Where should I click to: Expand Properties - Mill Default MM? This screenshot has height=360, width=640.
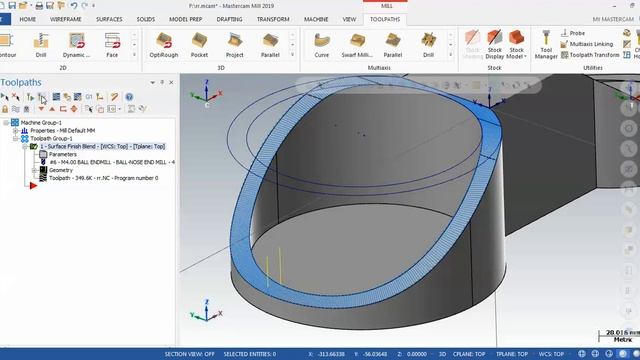[16, 131]
